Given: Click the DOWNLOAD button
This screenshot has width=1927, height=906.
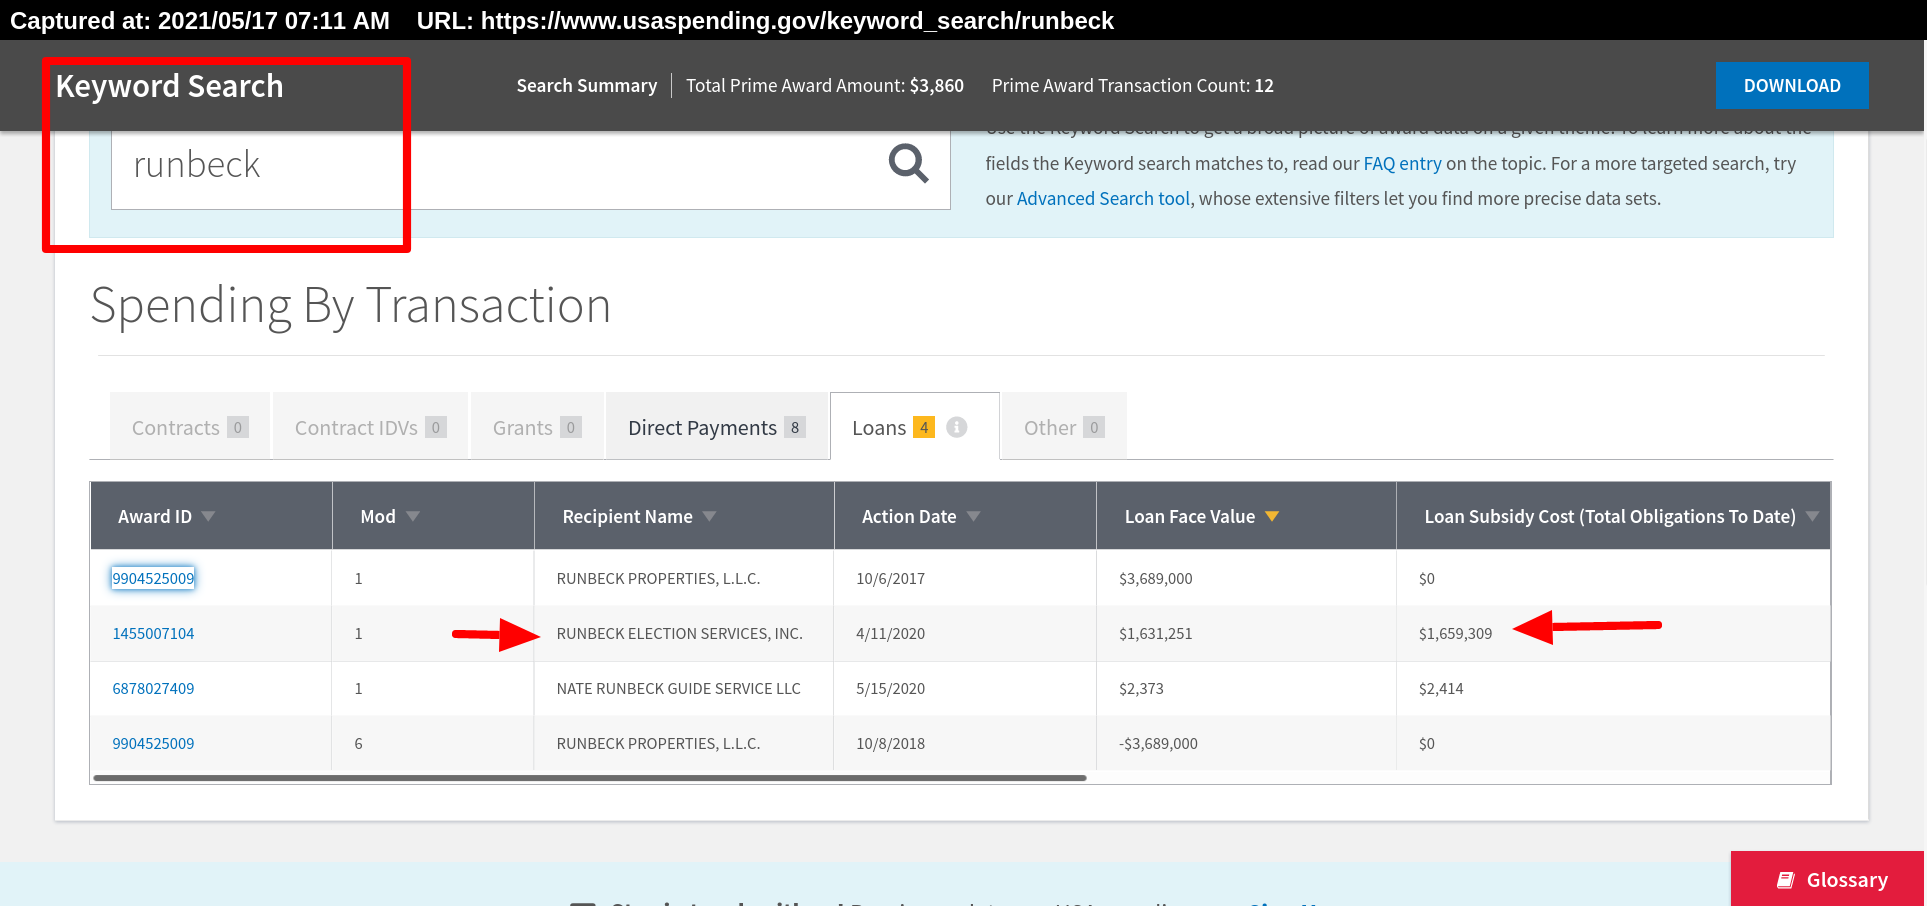Looking at the screenshot, I should click(x=1792, y=86).
